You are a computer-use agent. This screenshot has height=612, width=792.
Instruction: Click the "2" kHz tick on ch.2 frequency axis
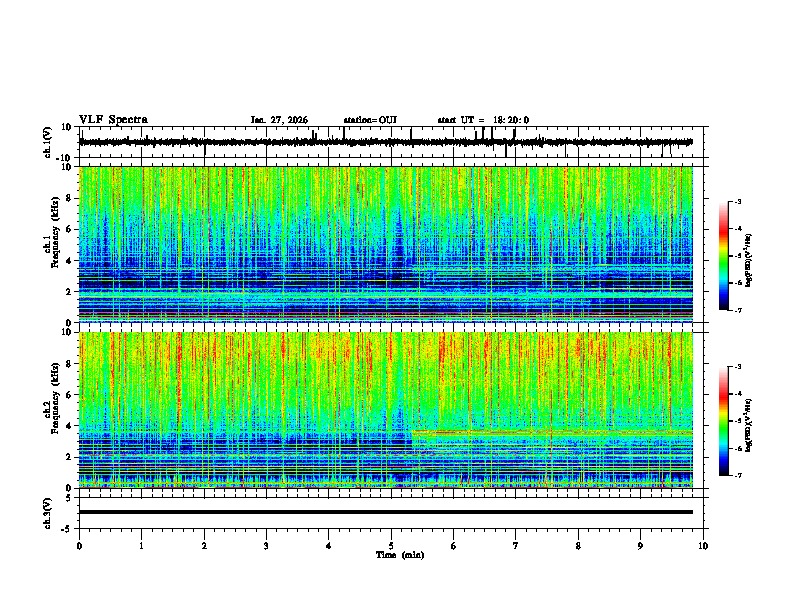70,457
